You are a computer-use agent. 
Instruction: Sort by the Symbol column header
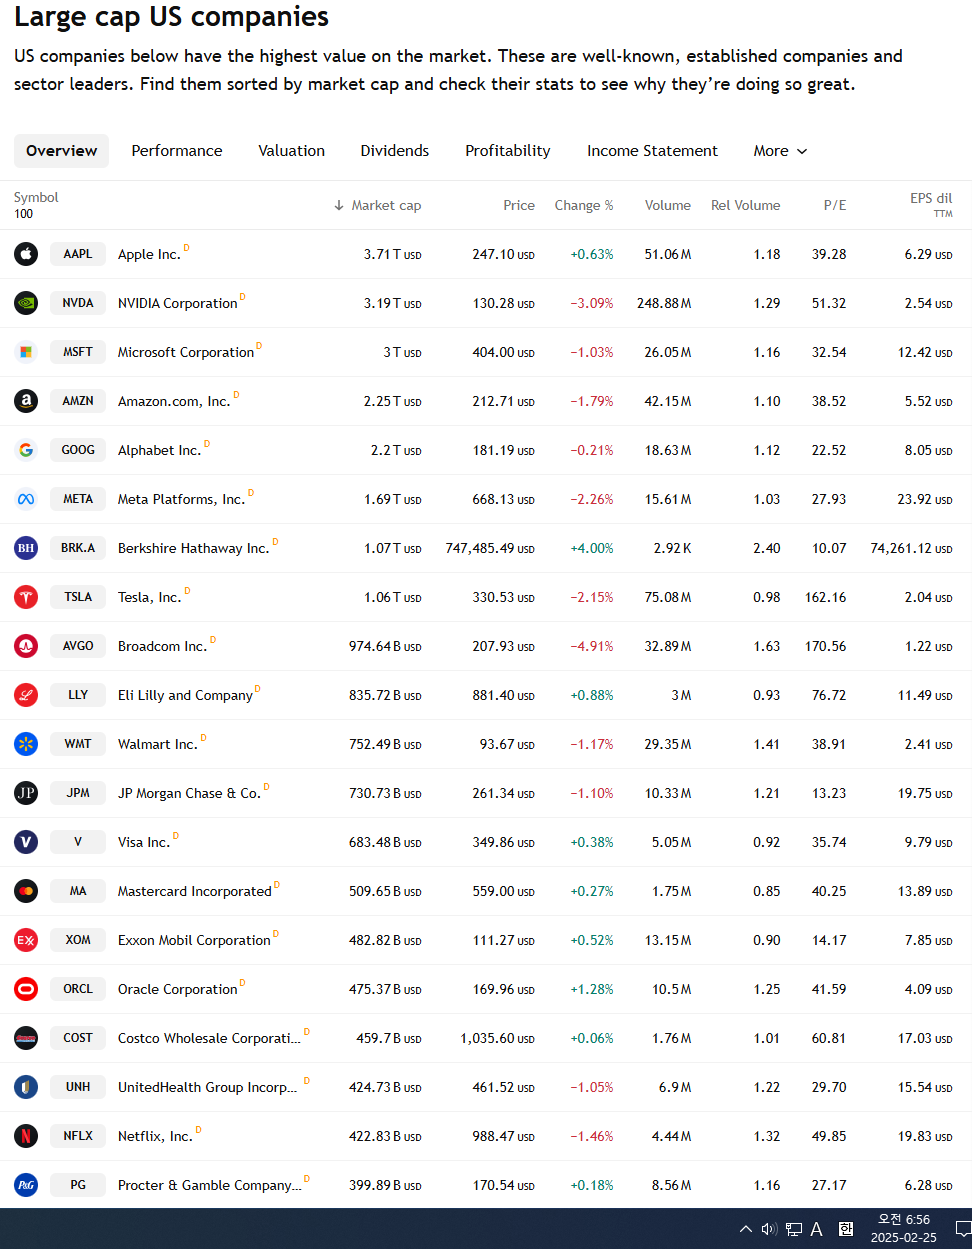pos(36,198)
